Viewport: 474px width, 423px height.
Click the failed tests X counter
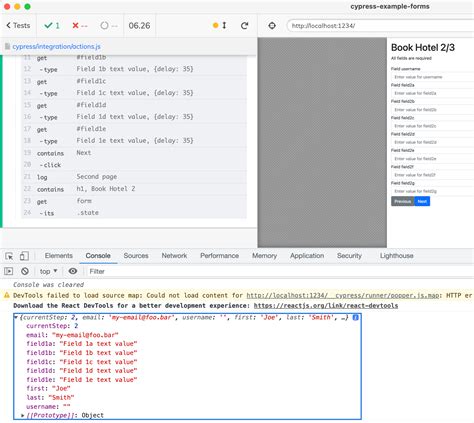tap(80, 26)
